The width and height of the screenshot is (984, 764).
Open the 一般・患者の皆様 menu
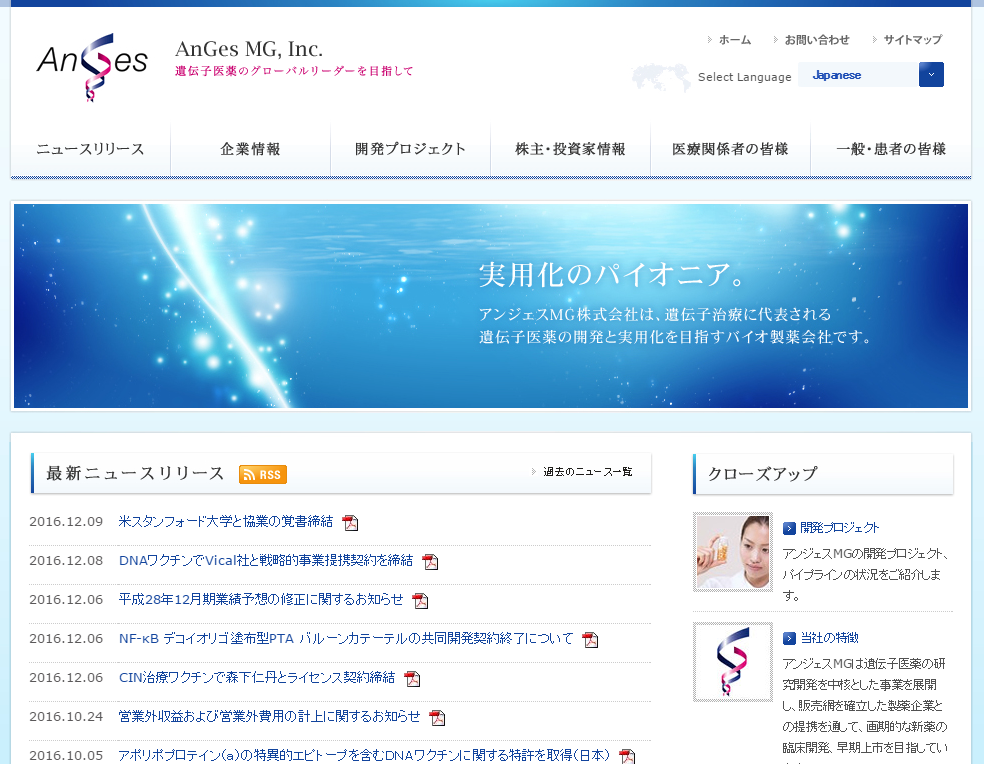(x=891, y=149)
